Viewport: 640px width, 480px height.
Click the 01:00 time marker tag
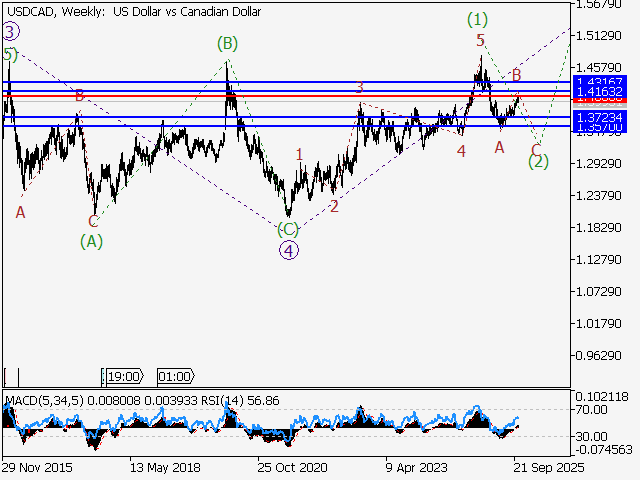(175, 377)
